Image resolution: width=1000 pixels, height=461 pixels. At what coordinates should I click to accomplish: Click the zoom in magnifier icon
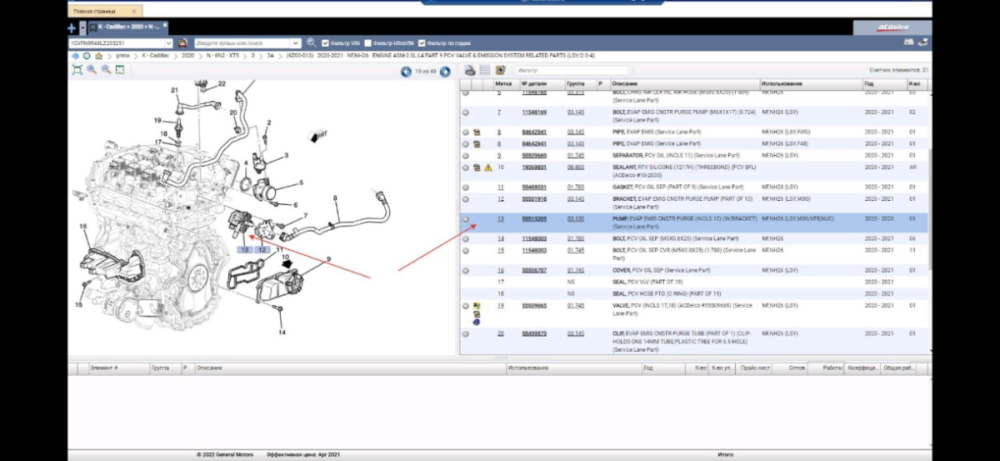[91, 70]
